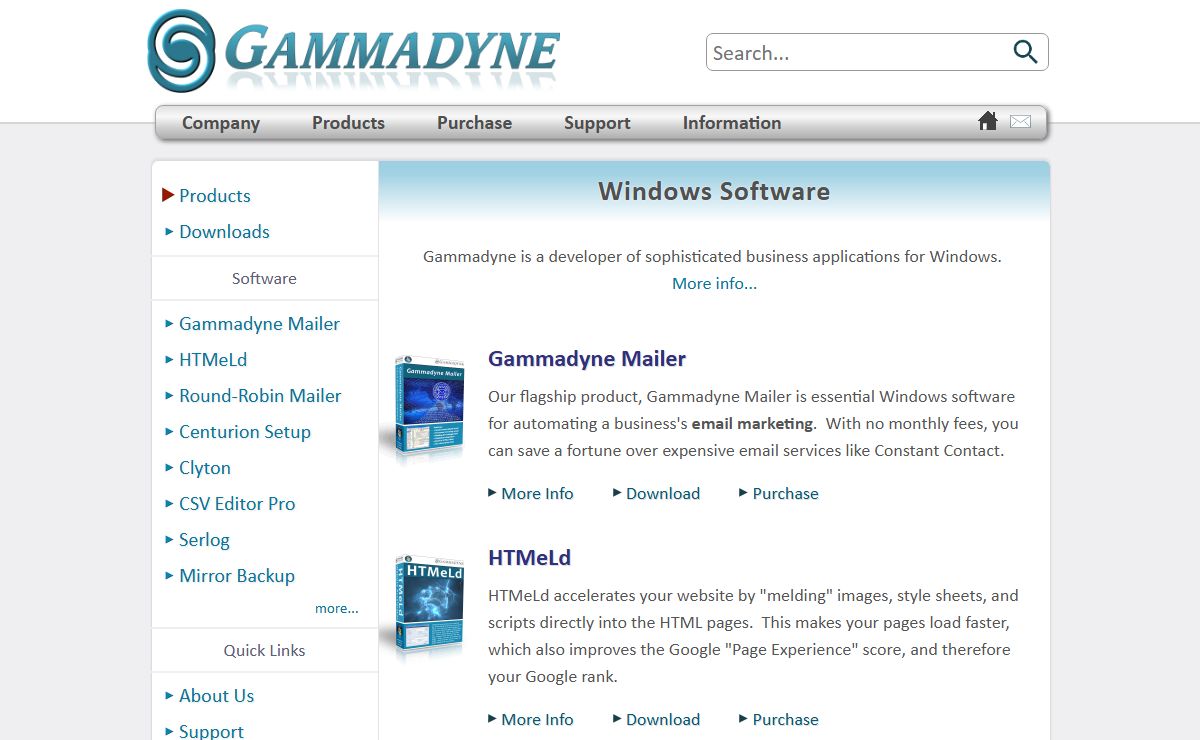Click the 'Software' sidebar section label
This screenshot has height=740, width=1200.
pos(264,279)
